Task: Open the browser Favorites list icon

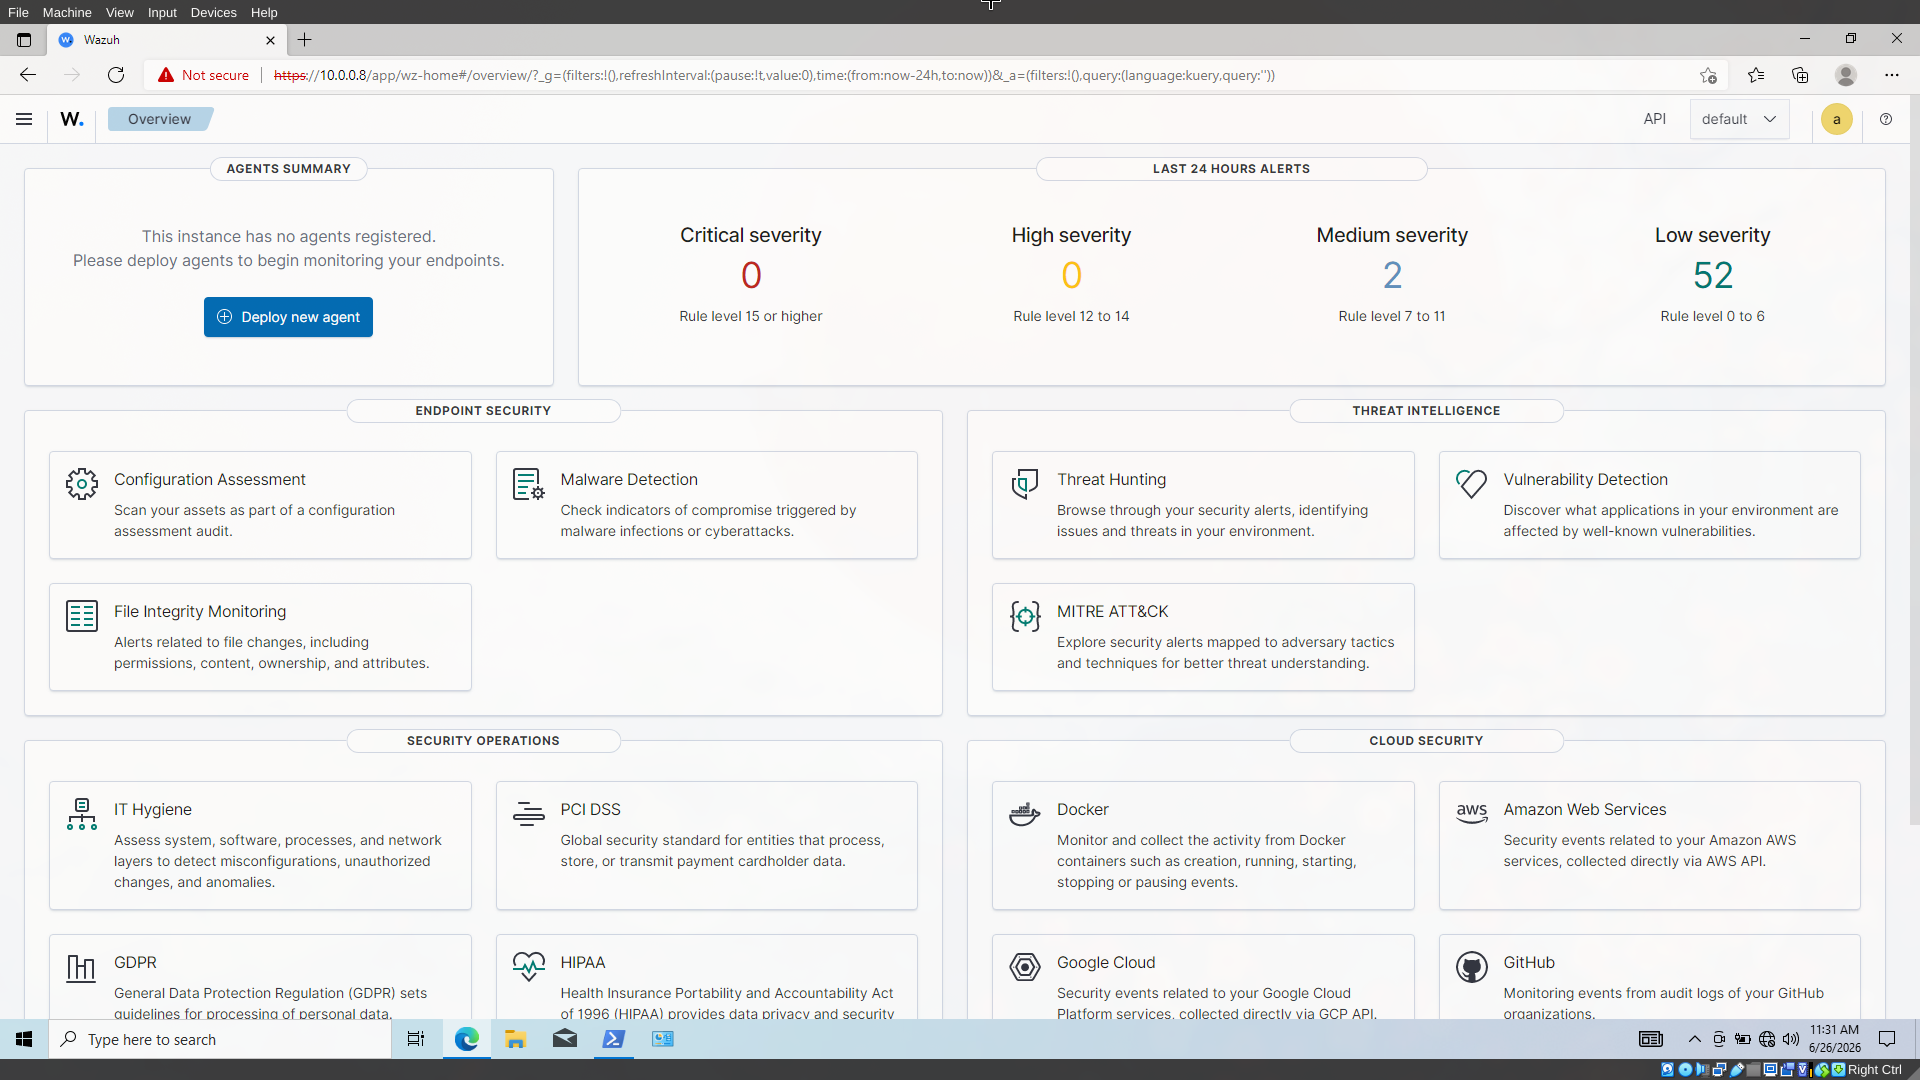Action: [1756, 75]
